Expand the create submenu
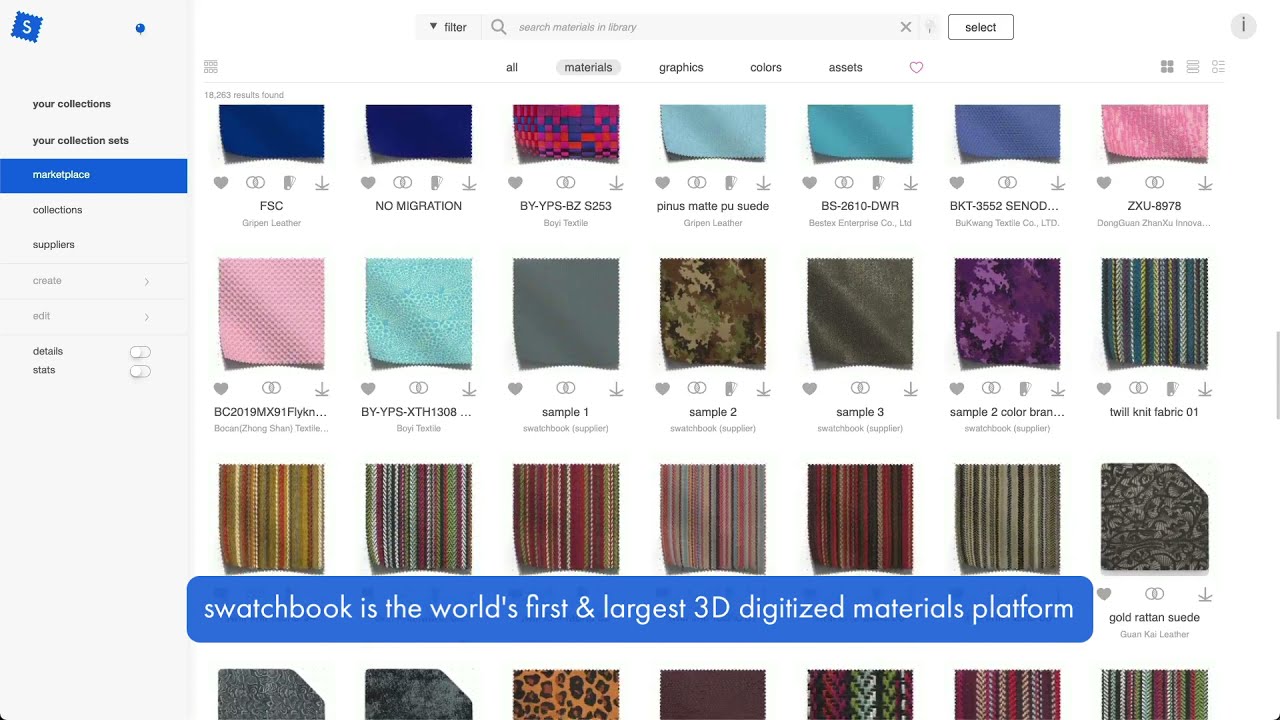The width and height of the screenshot is (1280, 720). point(94,281)
